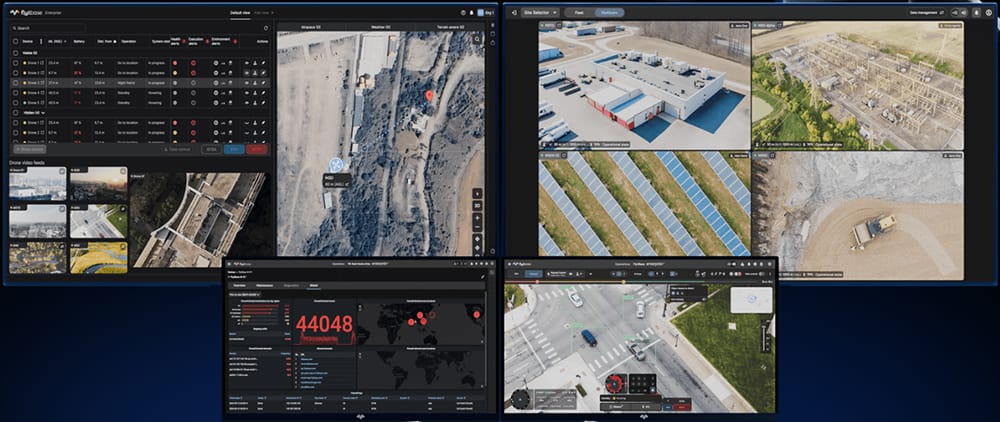The image size is (1000, 422).
Task: Tick the select-all checkbox in the table header
Action: tap(14, 41)
